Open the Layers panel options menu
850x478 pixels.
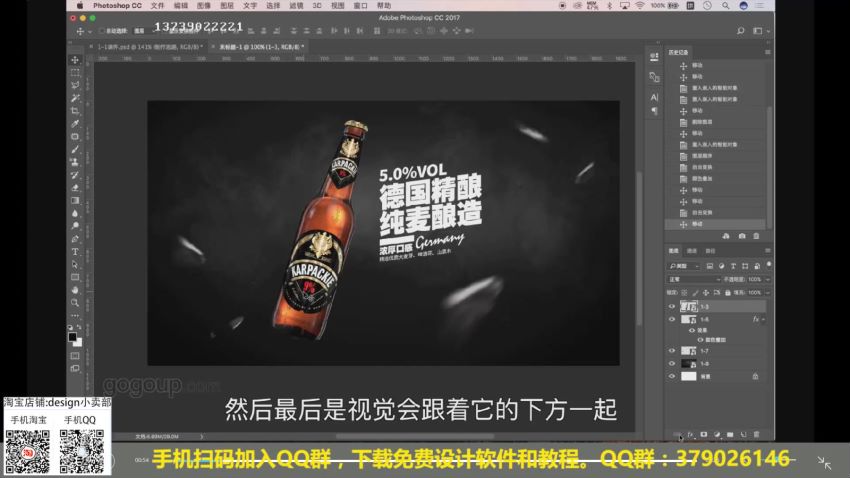(x=767, y=250)
